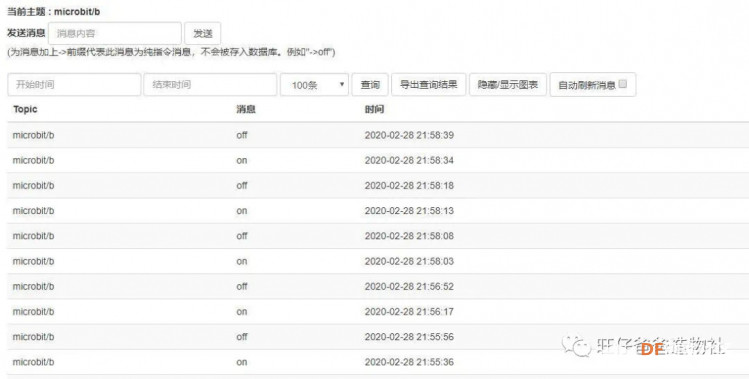
Task: Click the 消息 column header
Action: point(246,109)
